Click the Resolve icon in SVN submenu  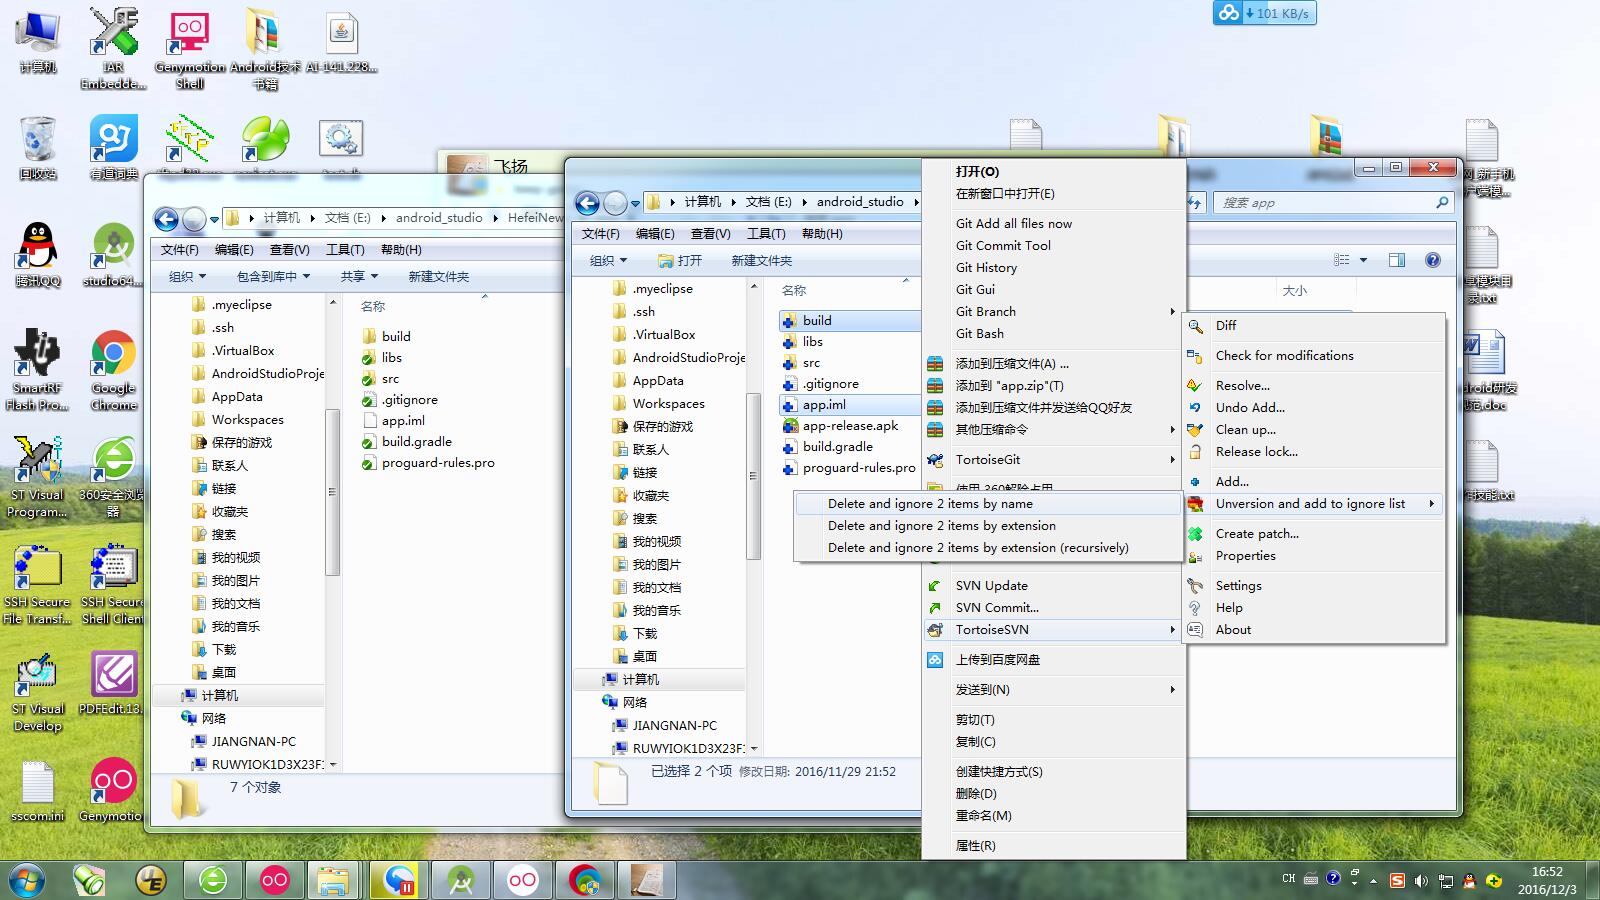1195,386
